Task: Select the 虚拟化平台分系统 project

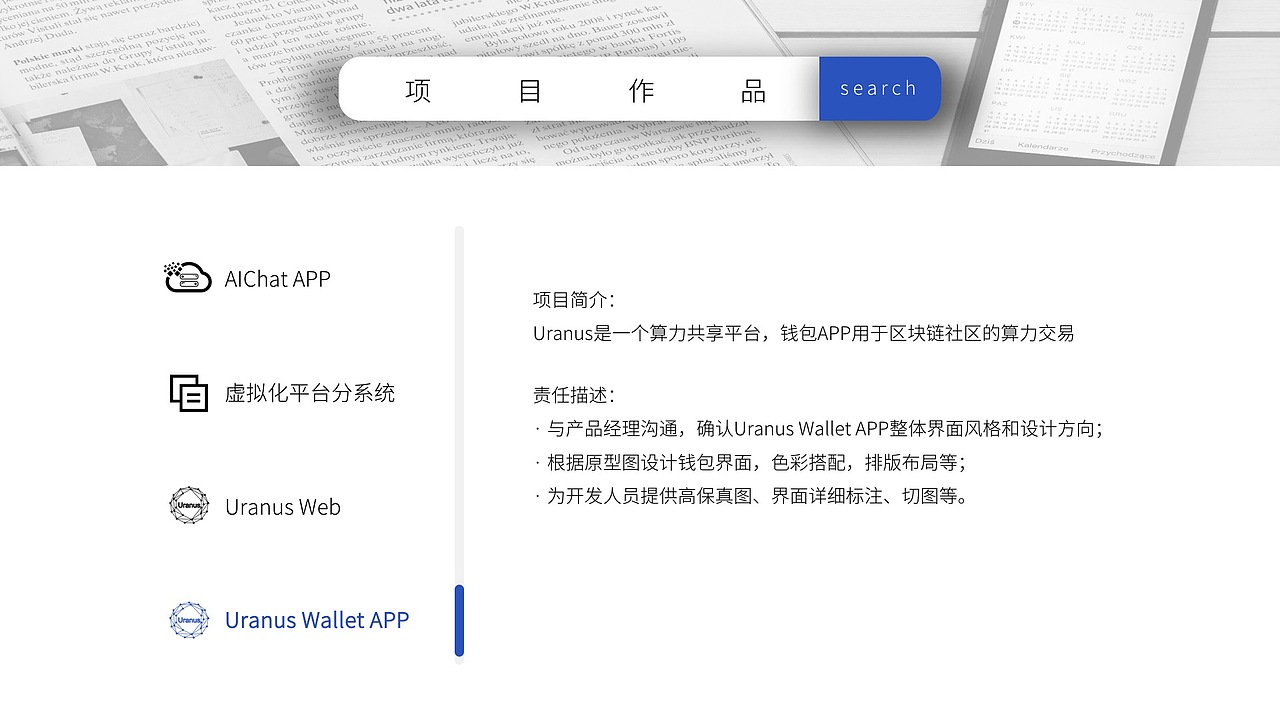Action: (311, 393)
